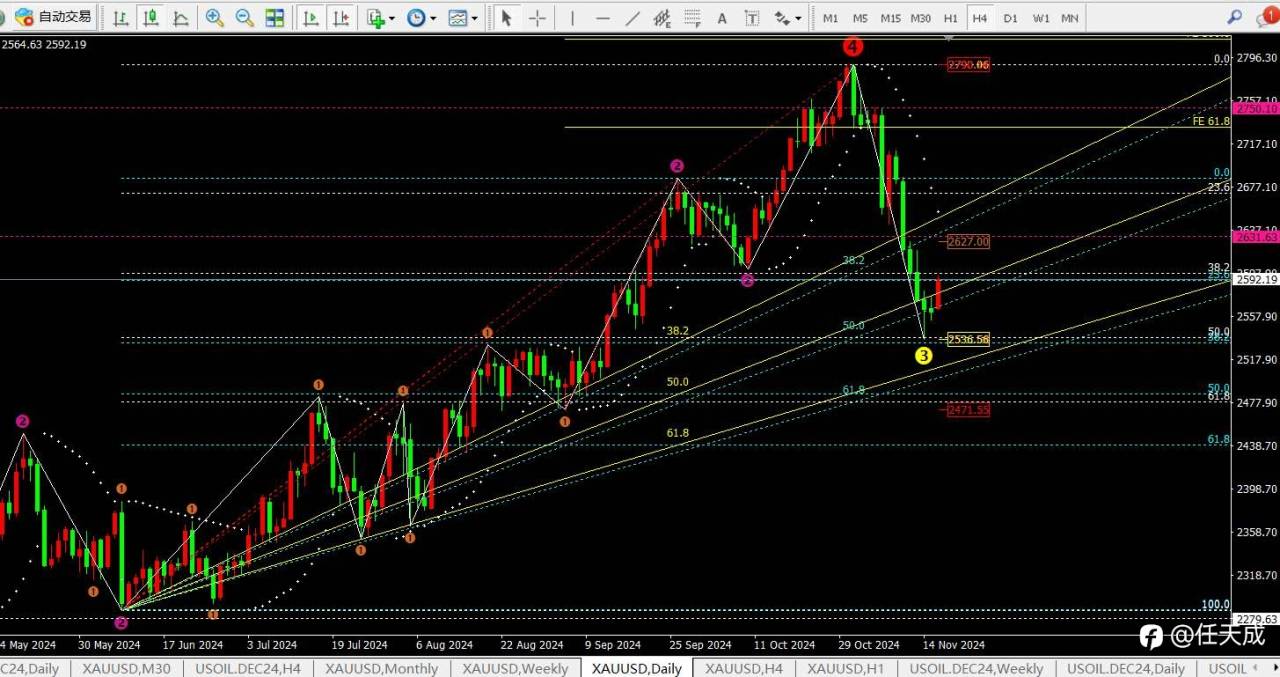
Task: Click the 29 Oct 2024 date label
Action: point(870,645)
